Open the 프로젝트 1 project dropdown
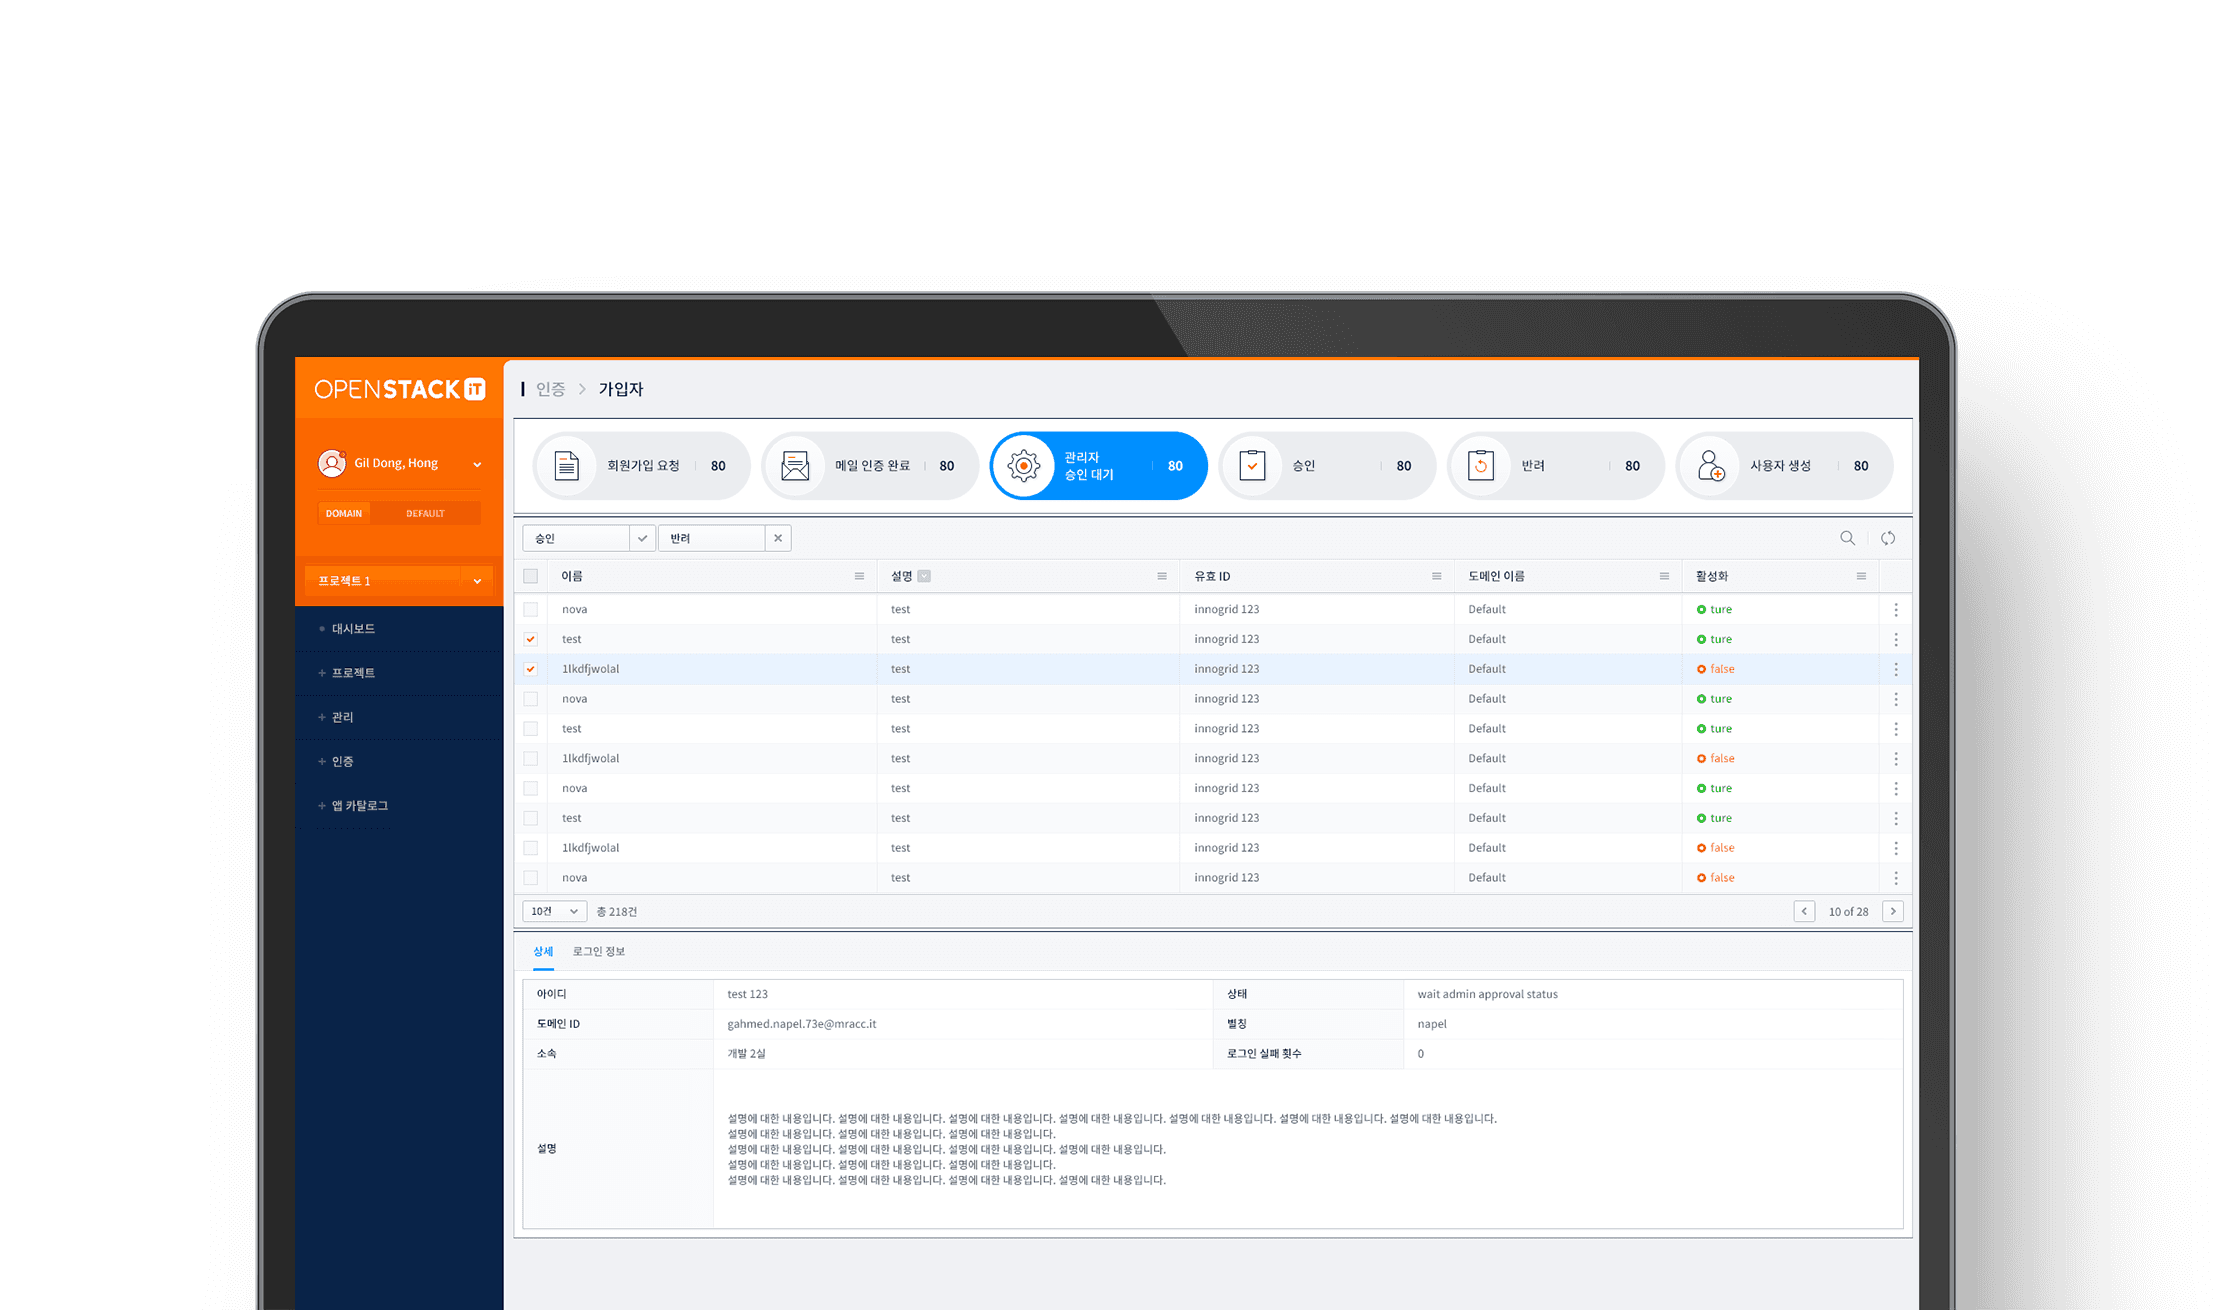Screen dimensions: 2220x1310 pos(399,581)
